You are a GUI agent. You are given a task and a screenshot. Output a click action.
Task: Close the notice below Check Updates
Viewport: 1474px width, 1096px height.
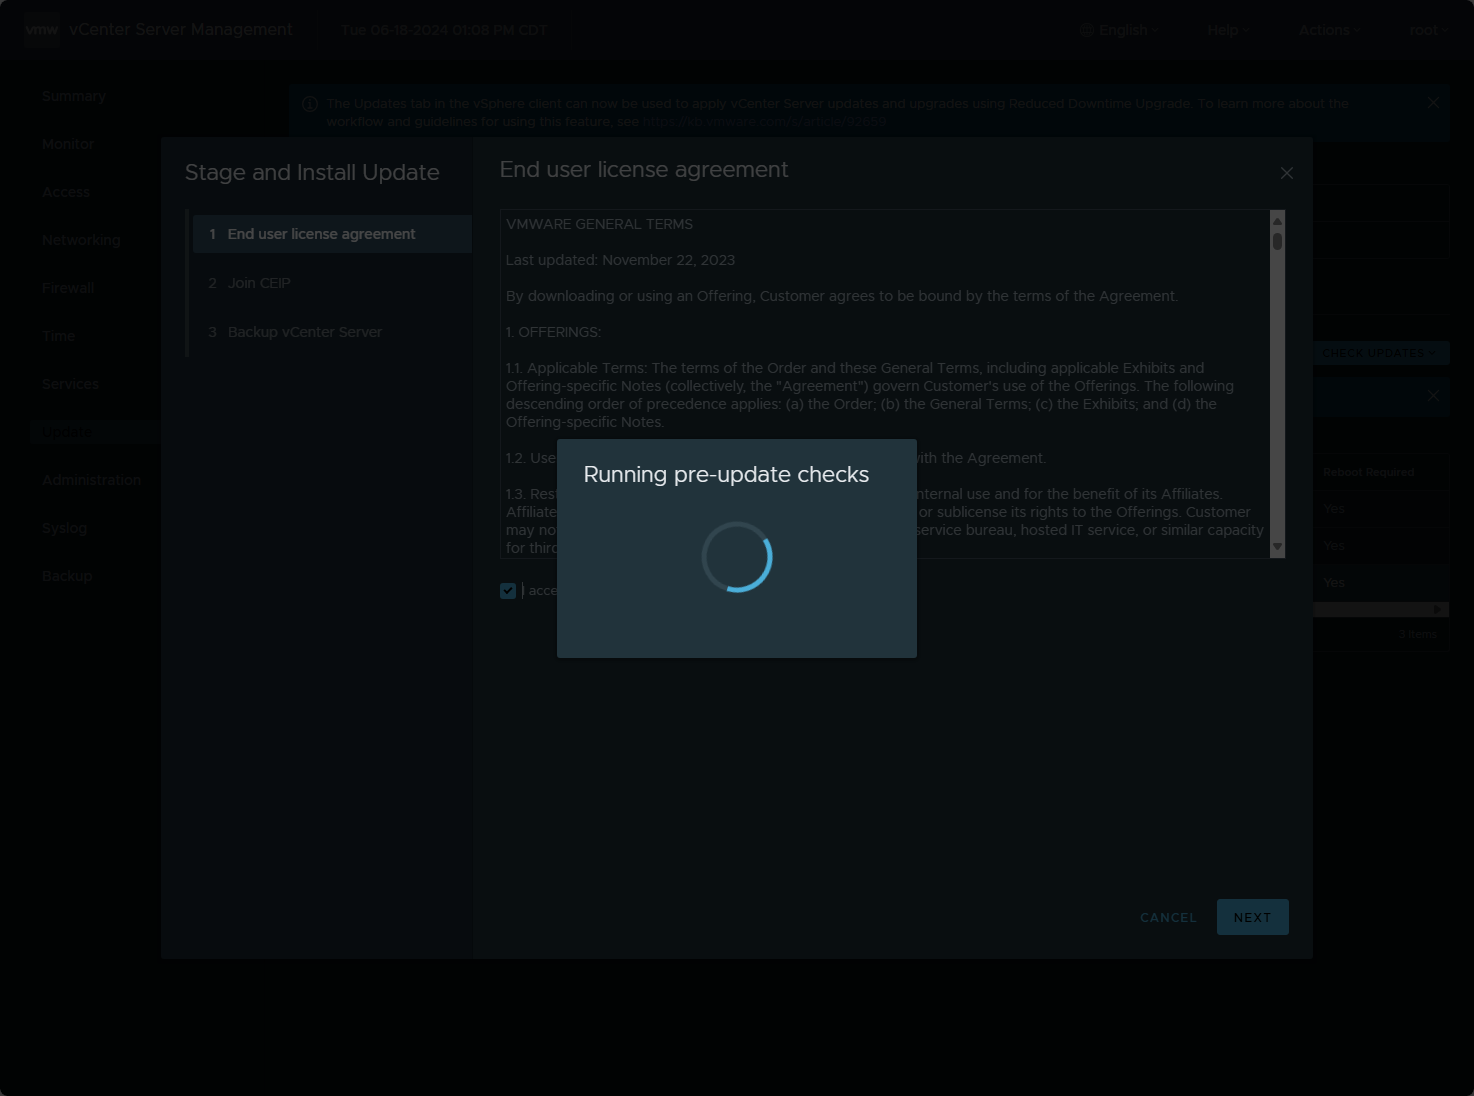(1433, 395)
